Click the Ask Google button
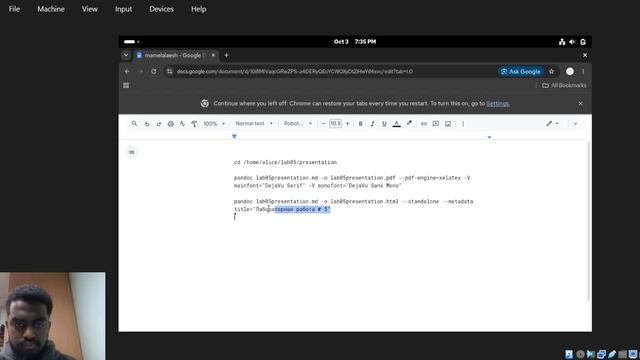This screenshot has height=360, width=640. pyautogui.click(x=521, y=71)
